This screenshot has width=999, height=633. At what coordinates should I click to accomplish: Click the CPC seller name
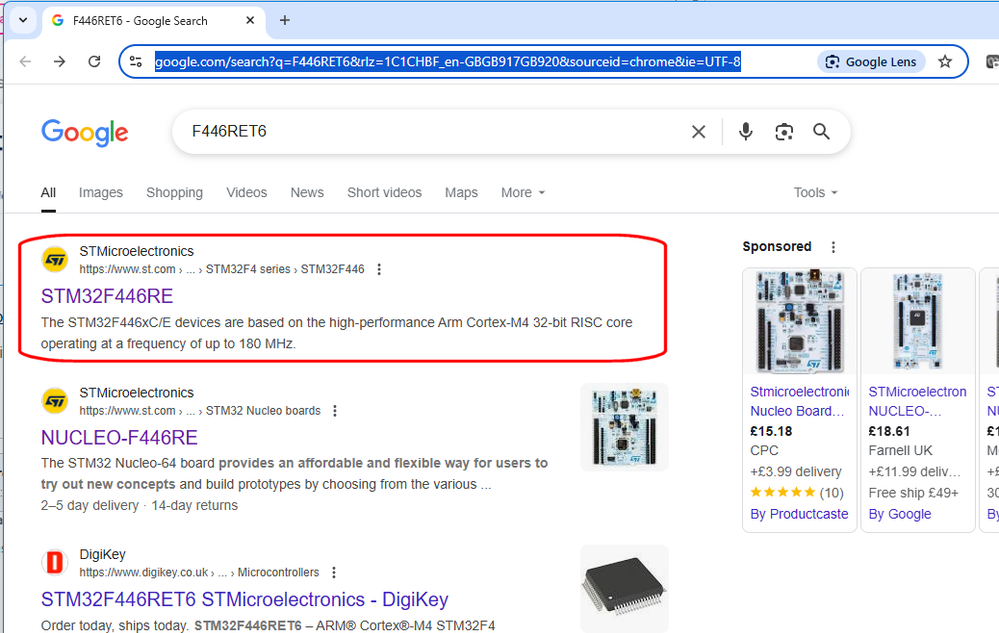(x=764, y=450)
